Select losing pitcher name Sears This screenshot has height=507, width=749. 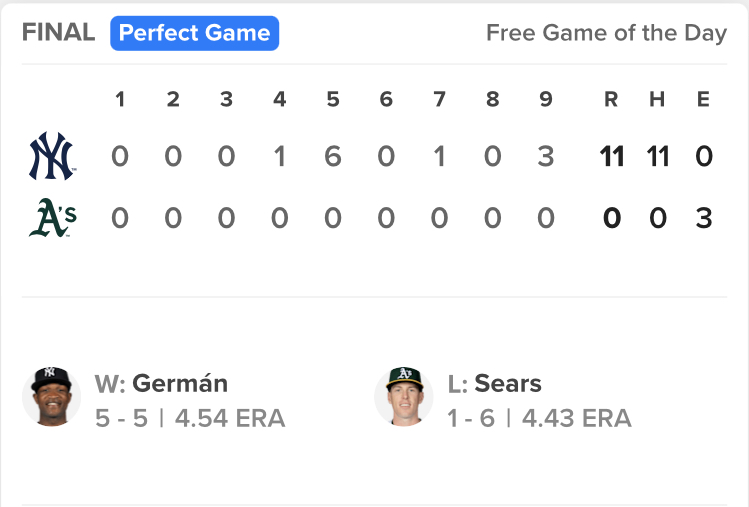click(x=508, y=383)
